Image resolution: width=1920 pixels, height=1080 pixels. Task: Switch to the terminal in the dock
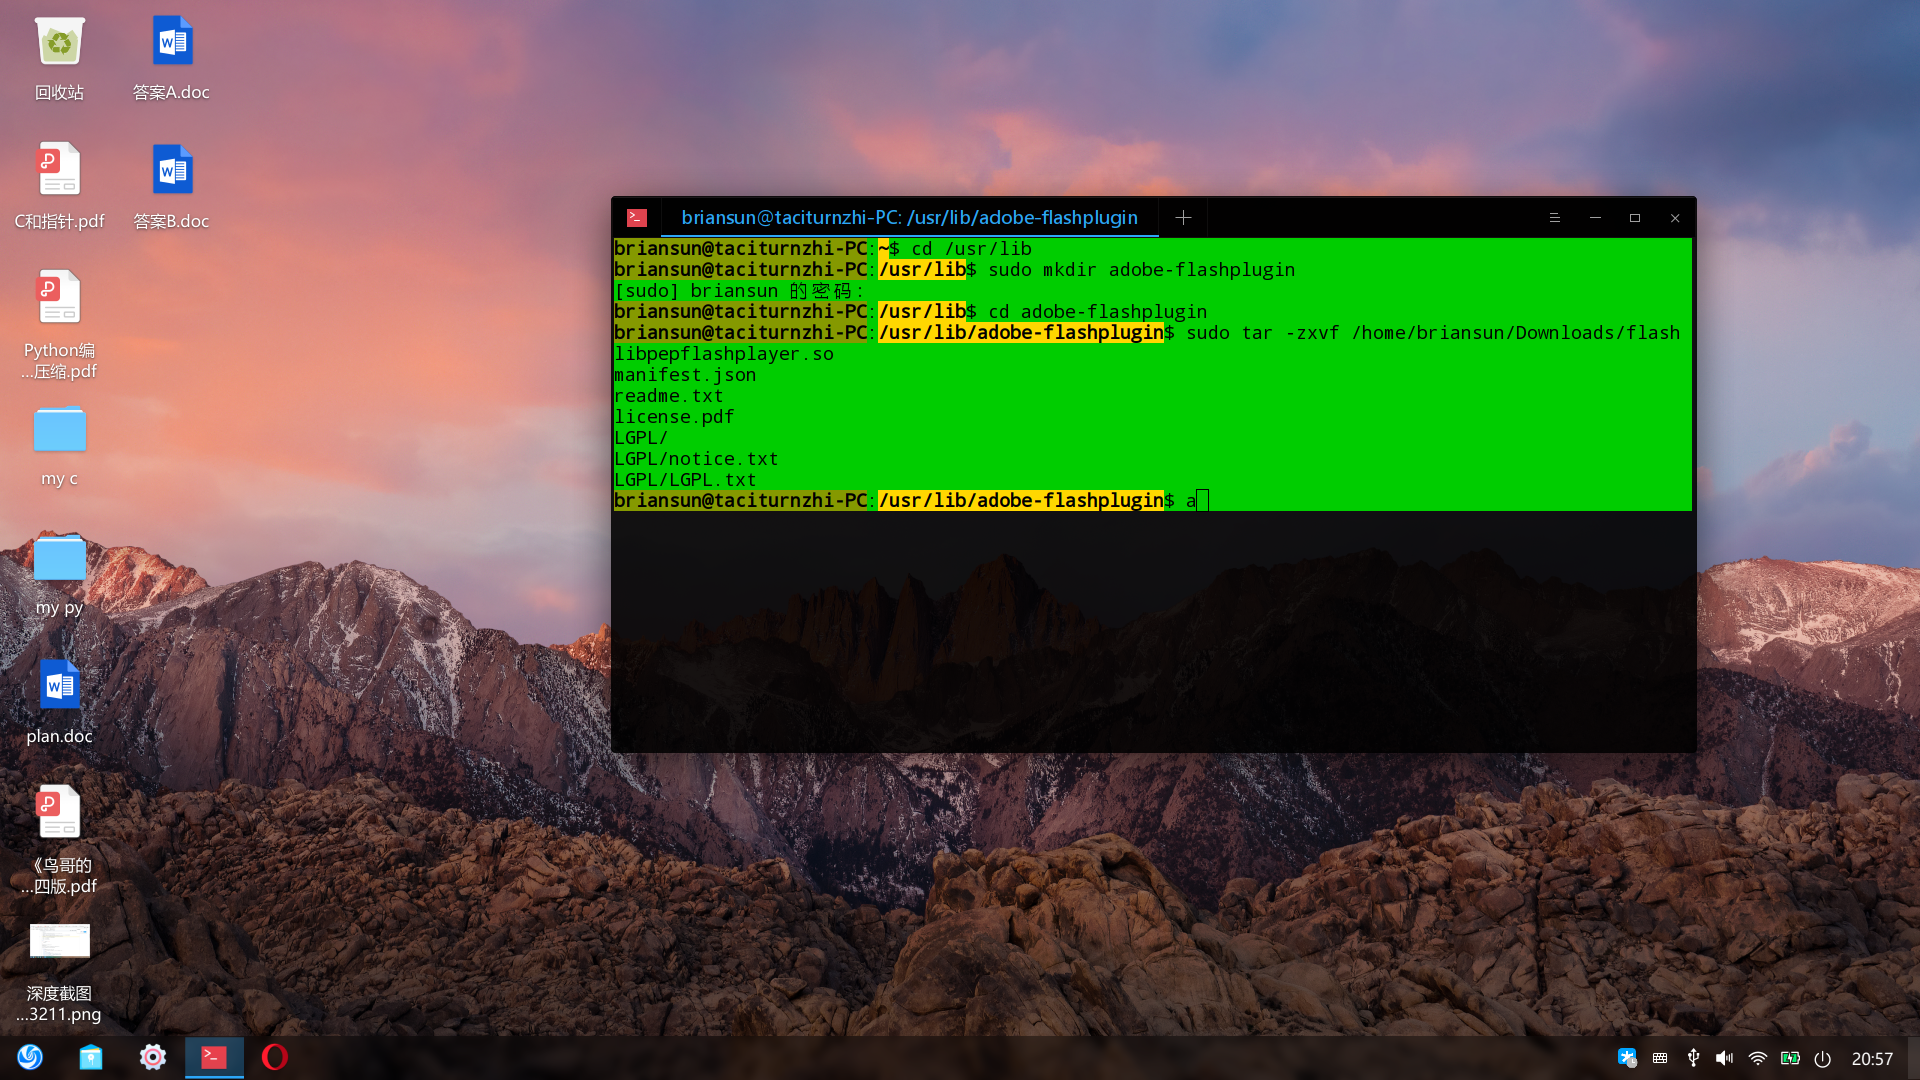pos(214,1057)
